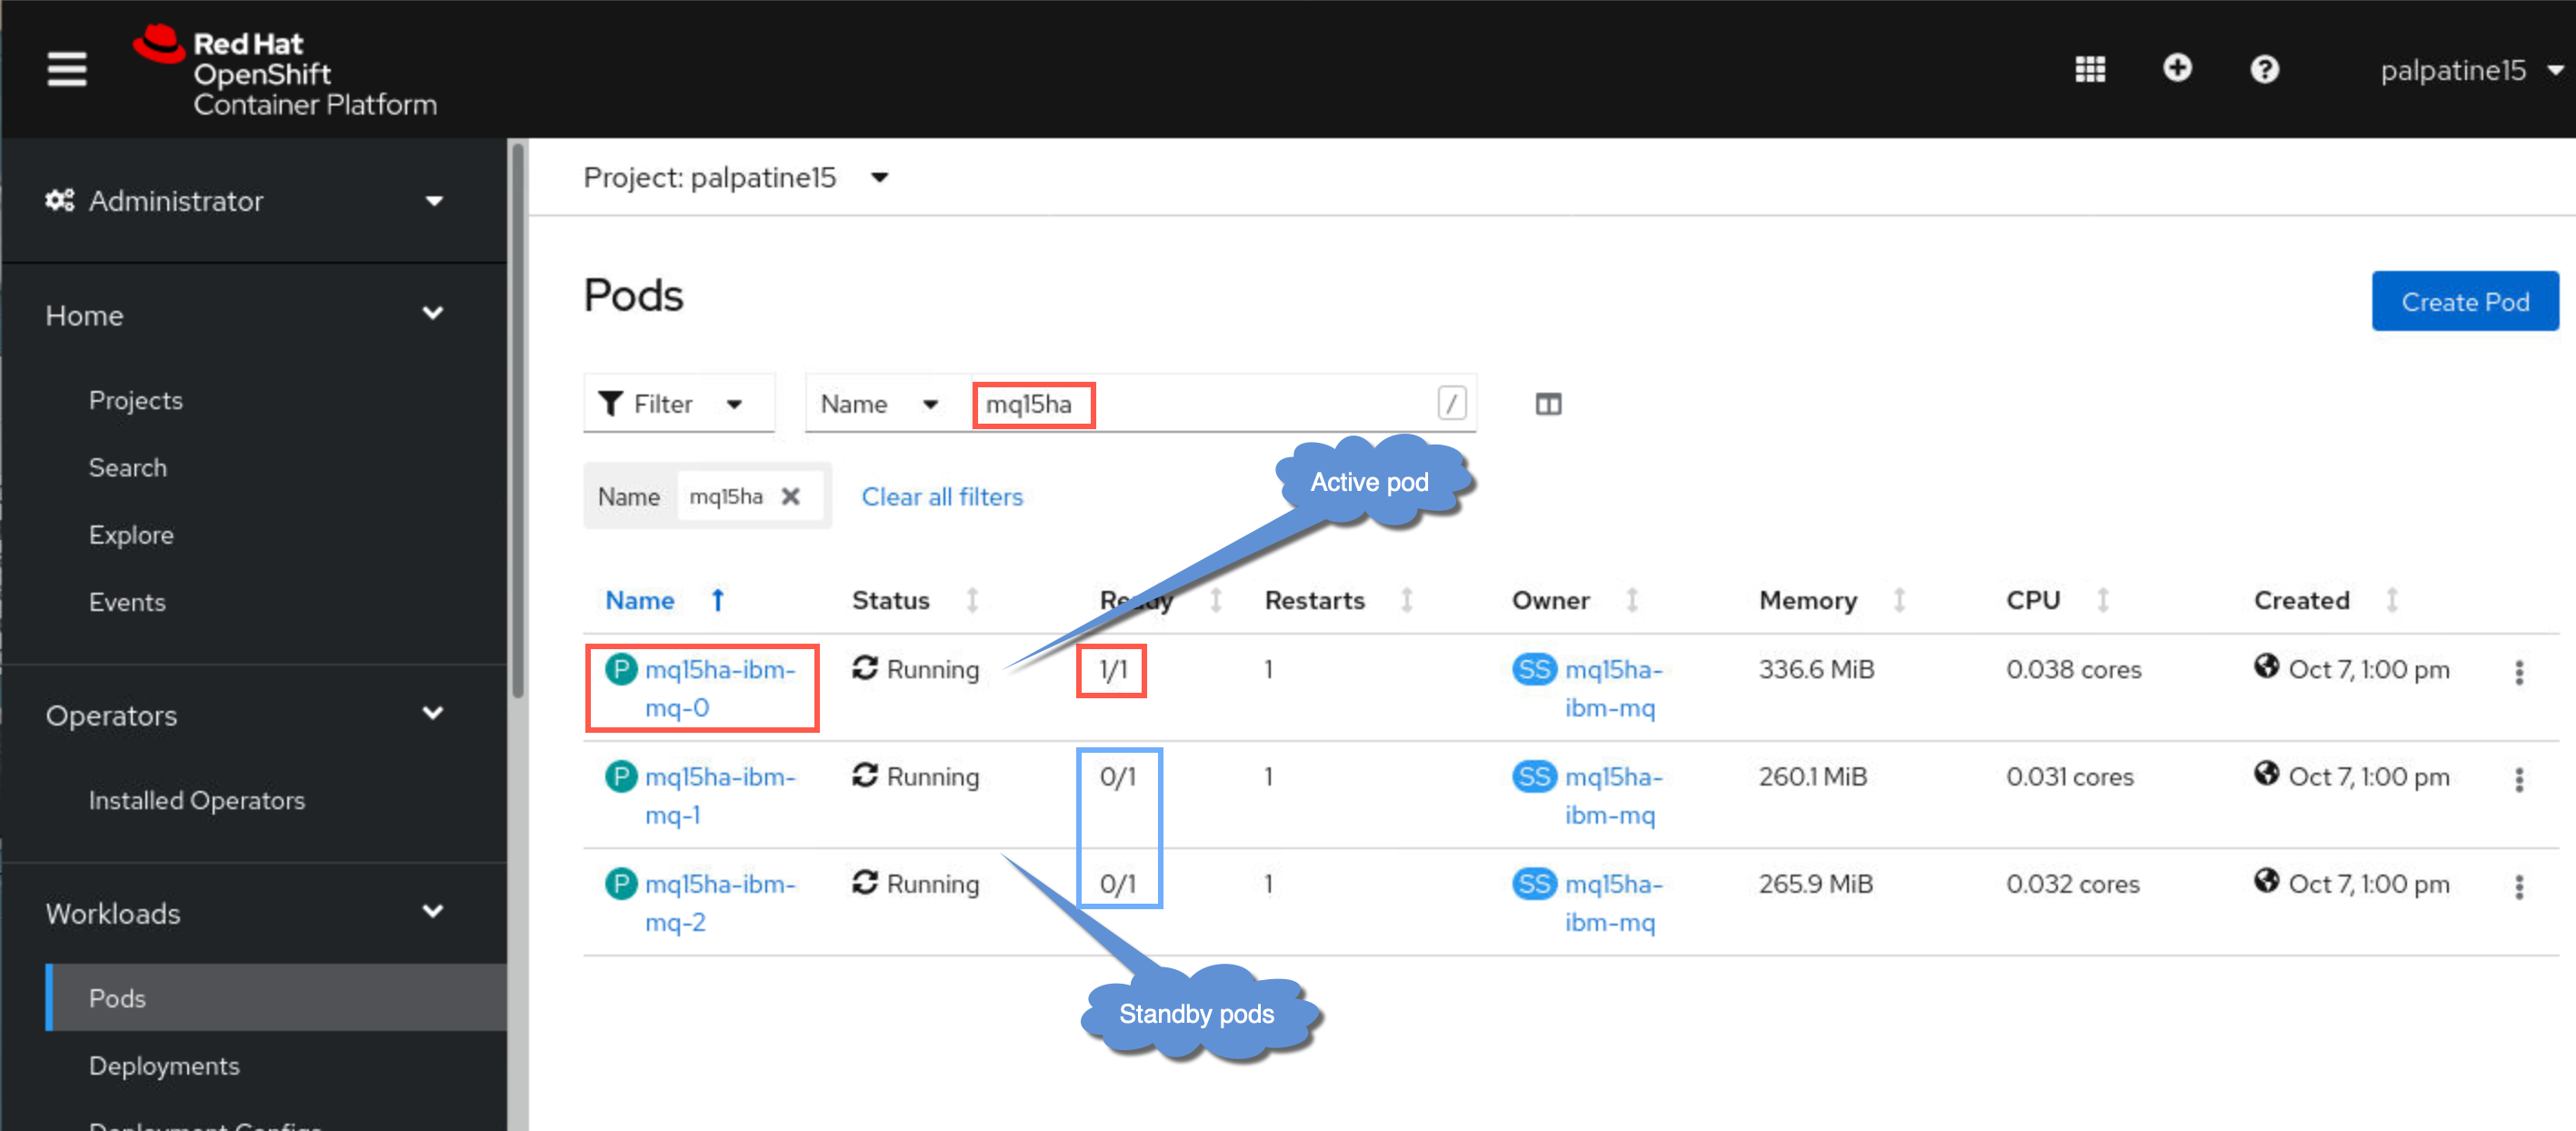Screen dimensions: 2576x1131
Task: Open owner mq15ha-ibm-mq of mq-0 pod
Action: click(x=1613, y=688)
